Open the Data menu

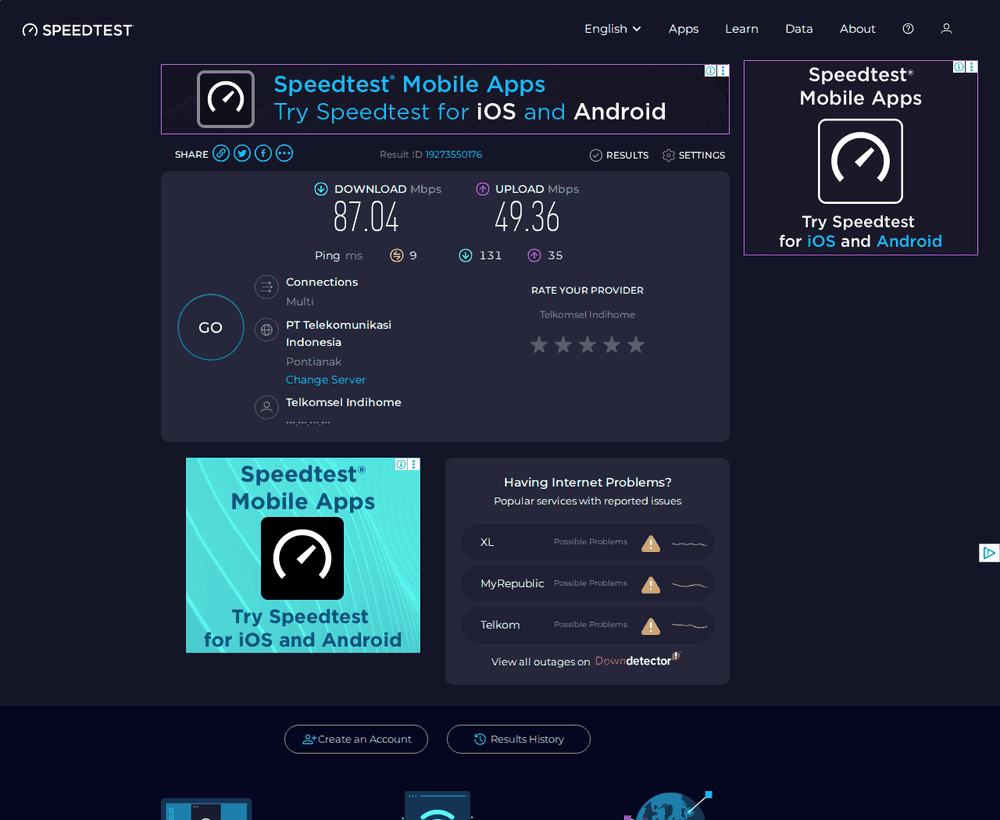798,29
